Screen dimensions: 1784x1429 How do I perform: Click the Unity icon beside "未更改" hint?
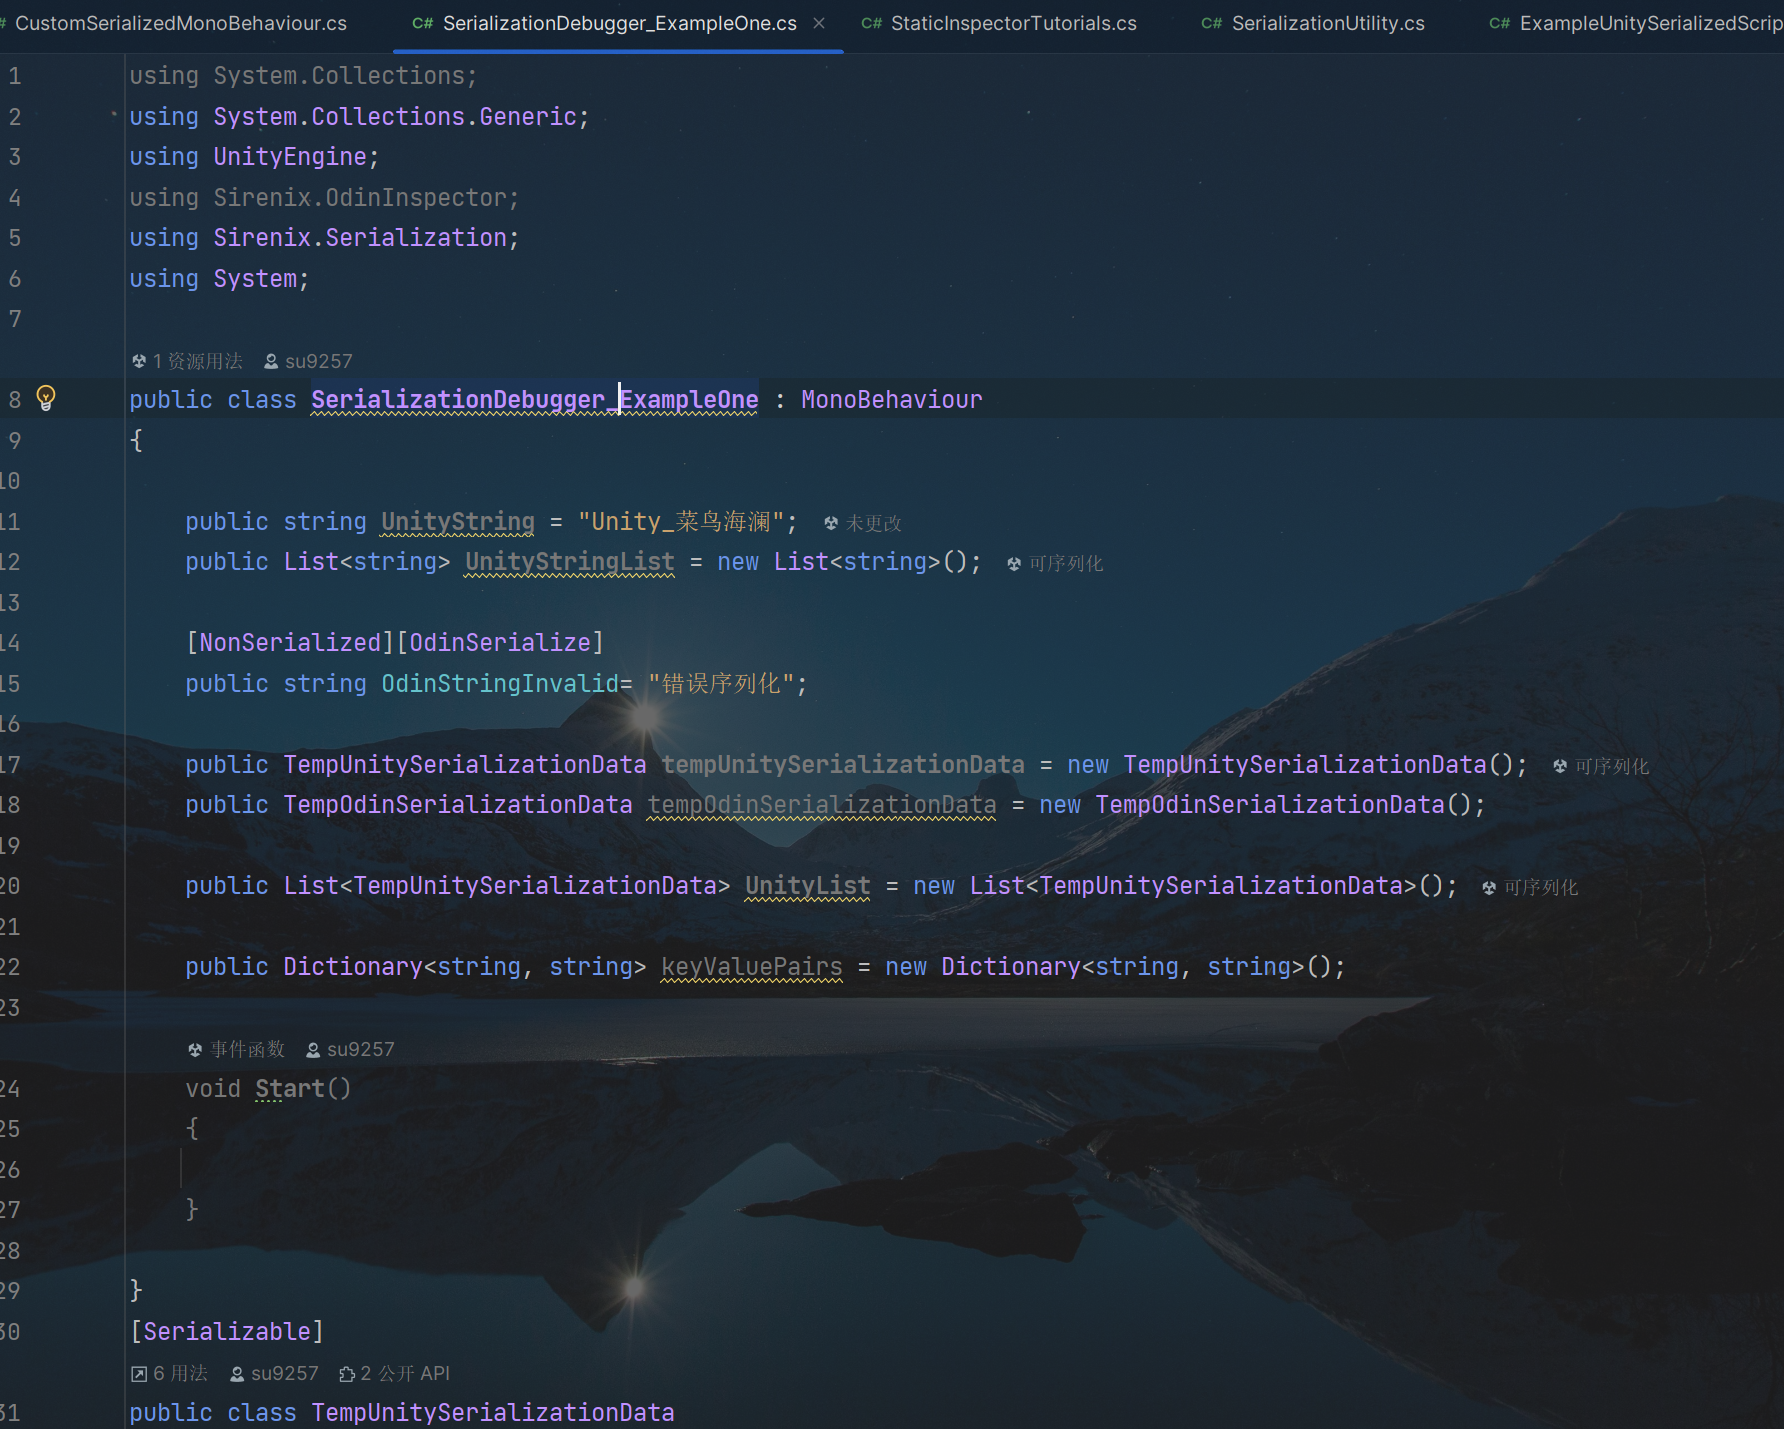coord(831,523)
